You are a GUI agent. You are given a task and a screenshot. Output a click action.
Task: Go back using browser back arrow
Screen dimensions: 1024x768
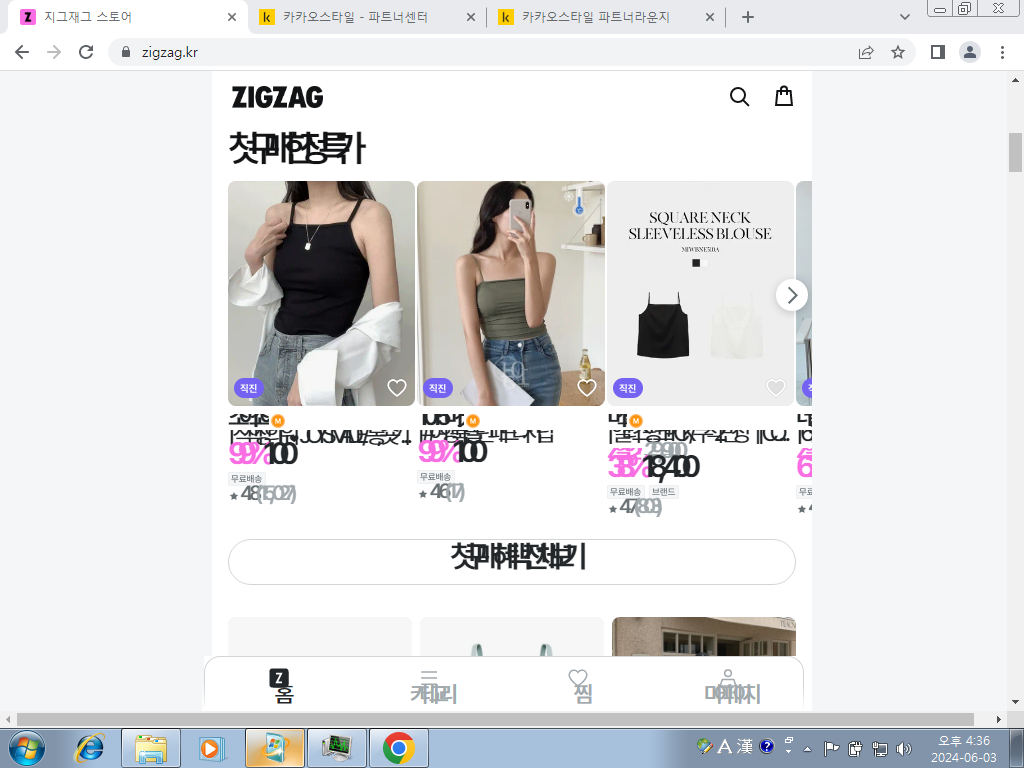click(22, 52)
